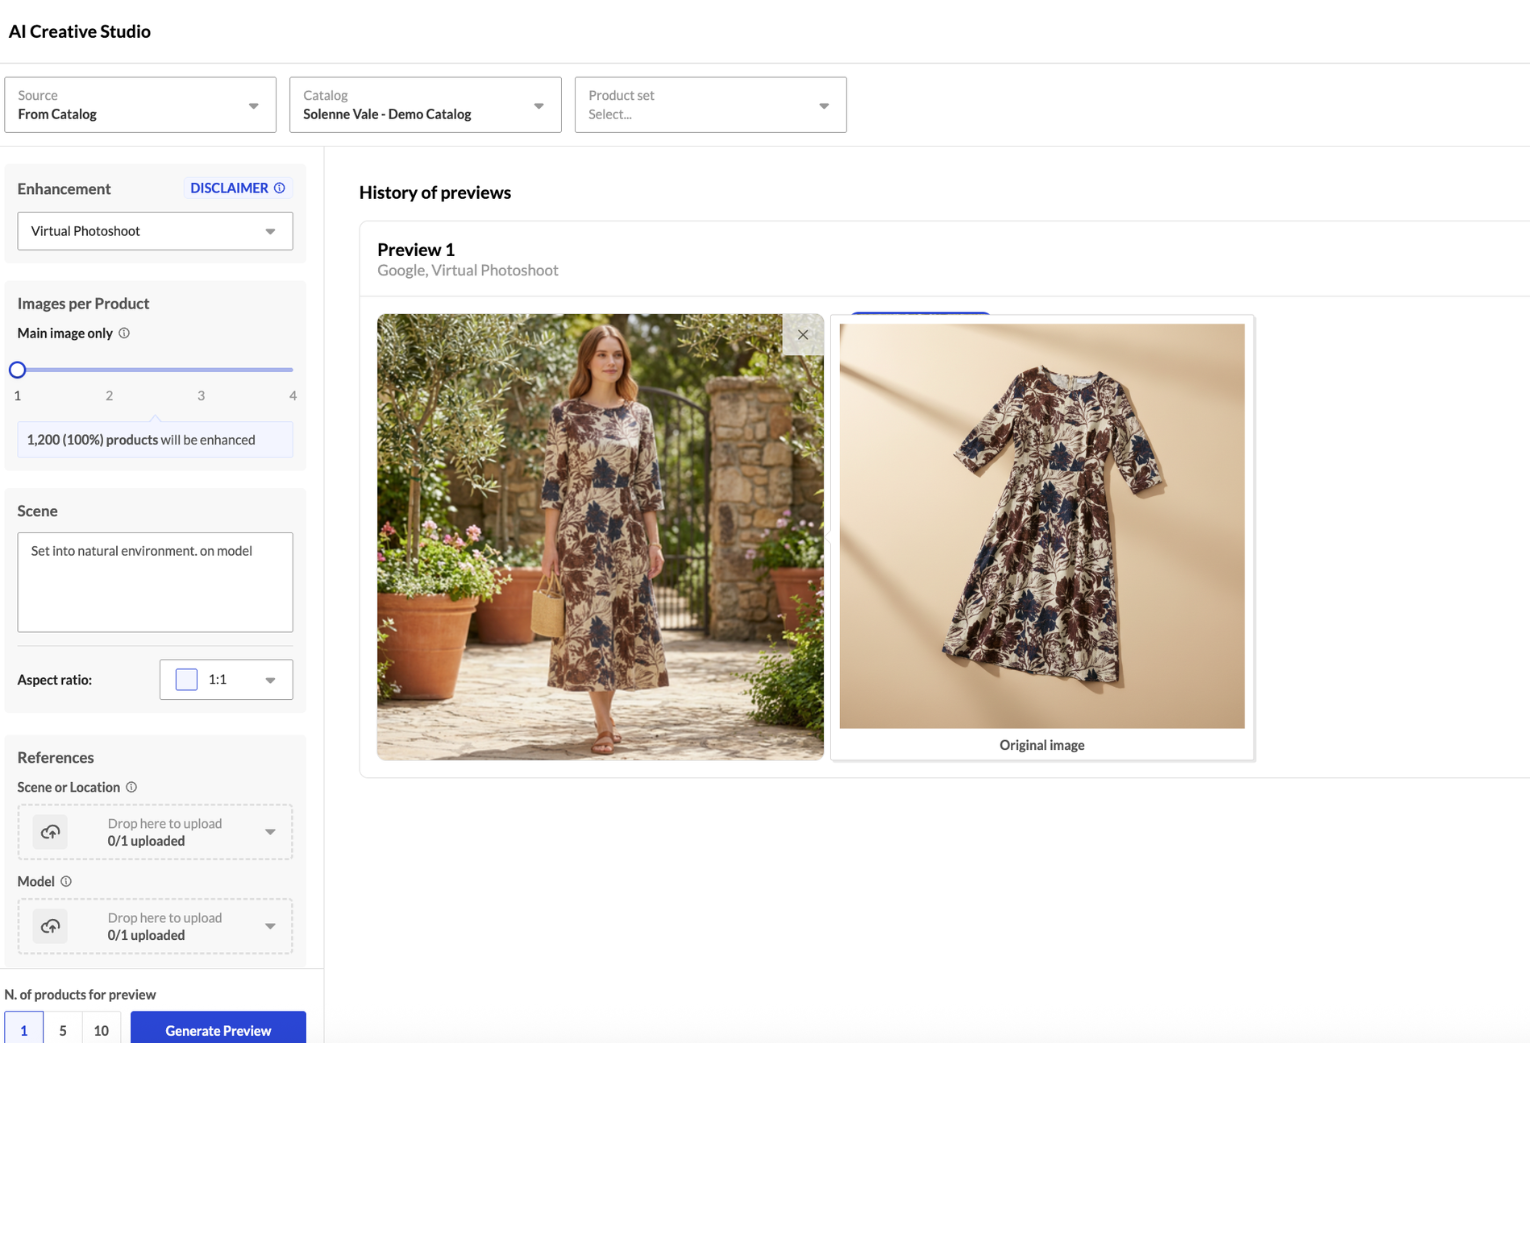Expand the Model upload options arrow
Viewport: 1530px width, 1243px height.
[270, 926]
